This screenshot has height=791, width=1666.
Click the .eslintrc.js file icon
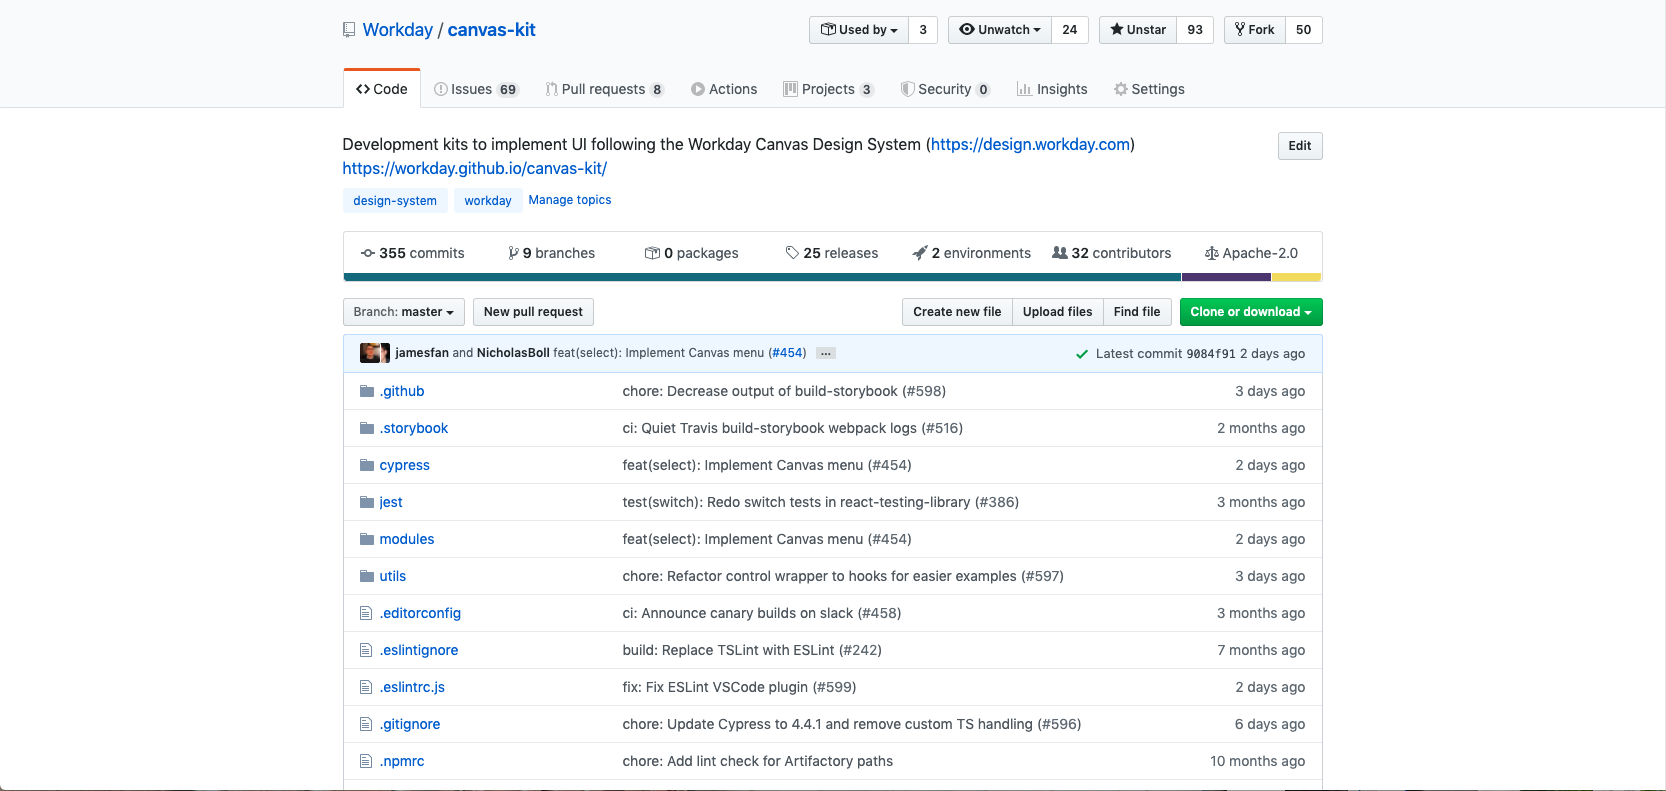pos(366,687)
